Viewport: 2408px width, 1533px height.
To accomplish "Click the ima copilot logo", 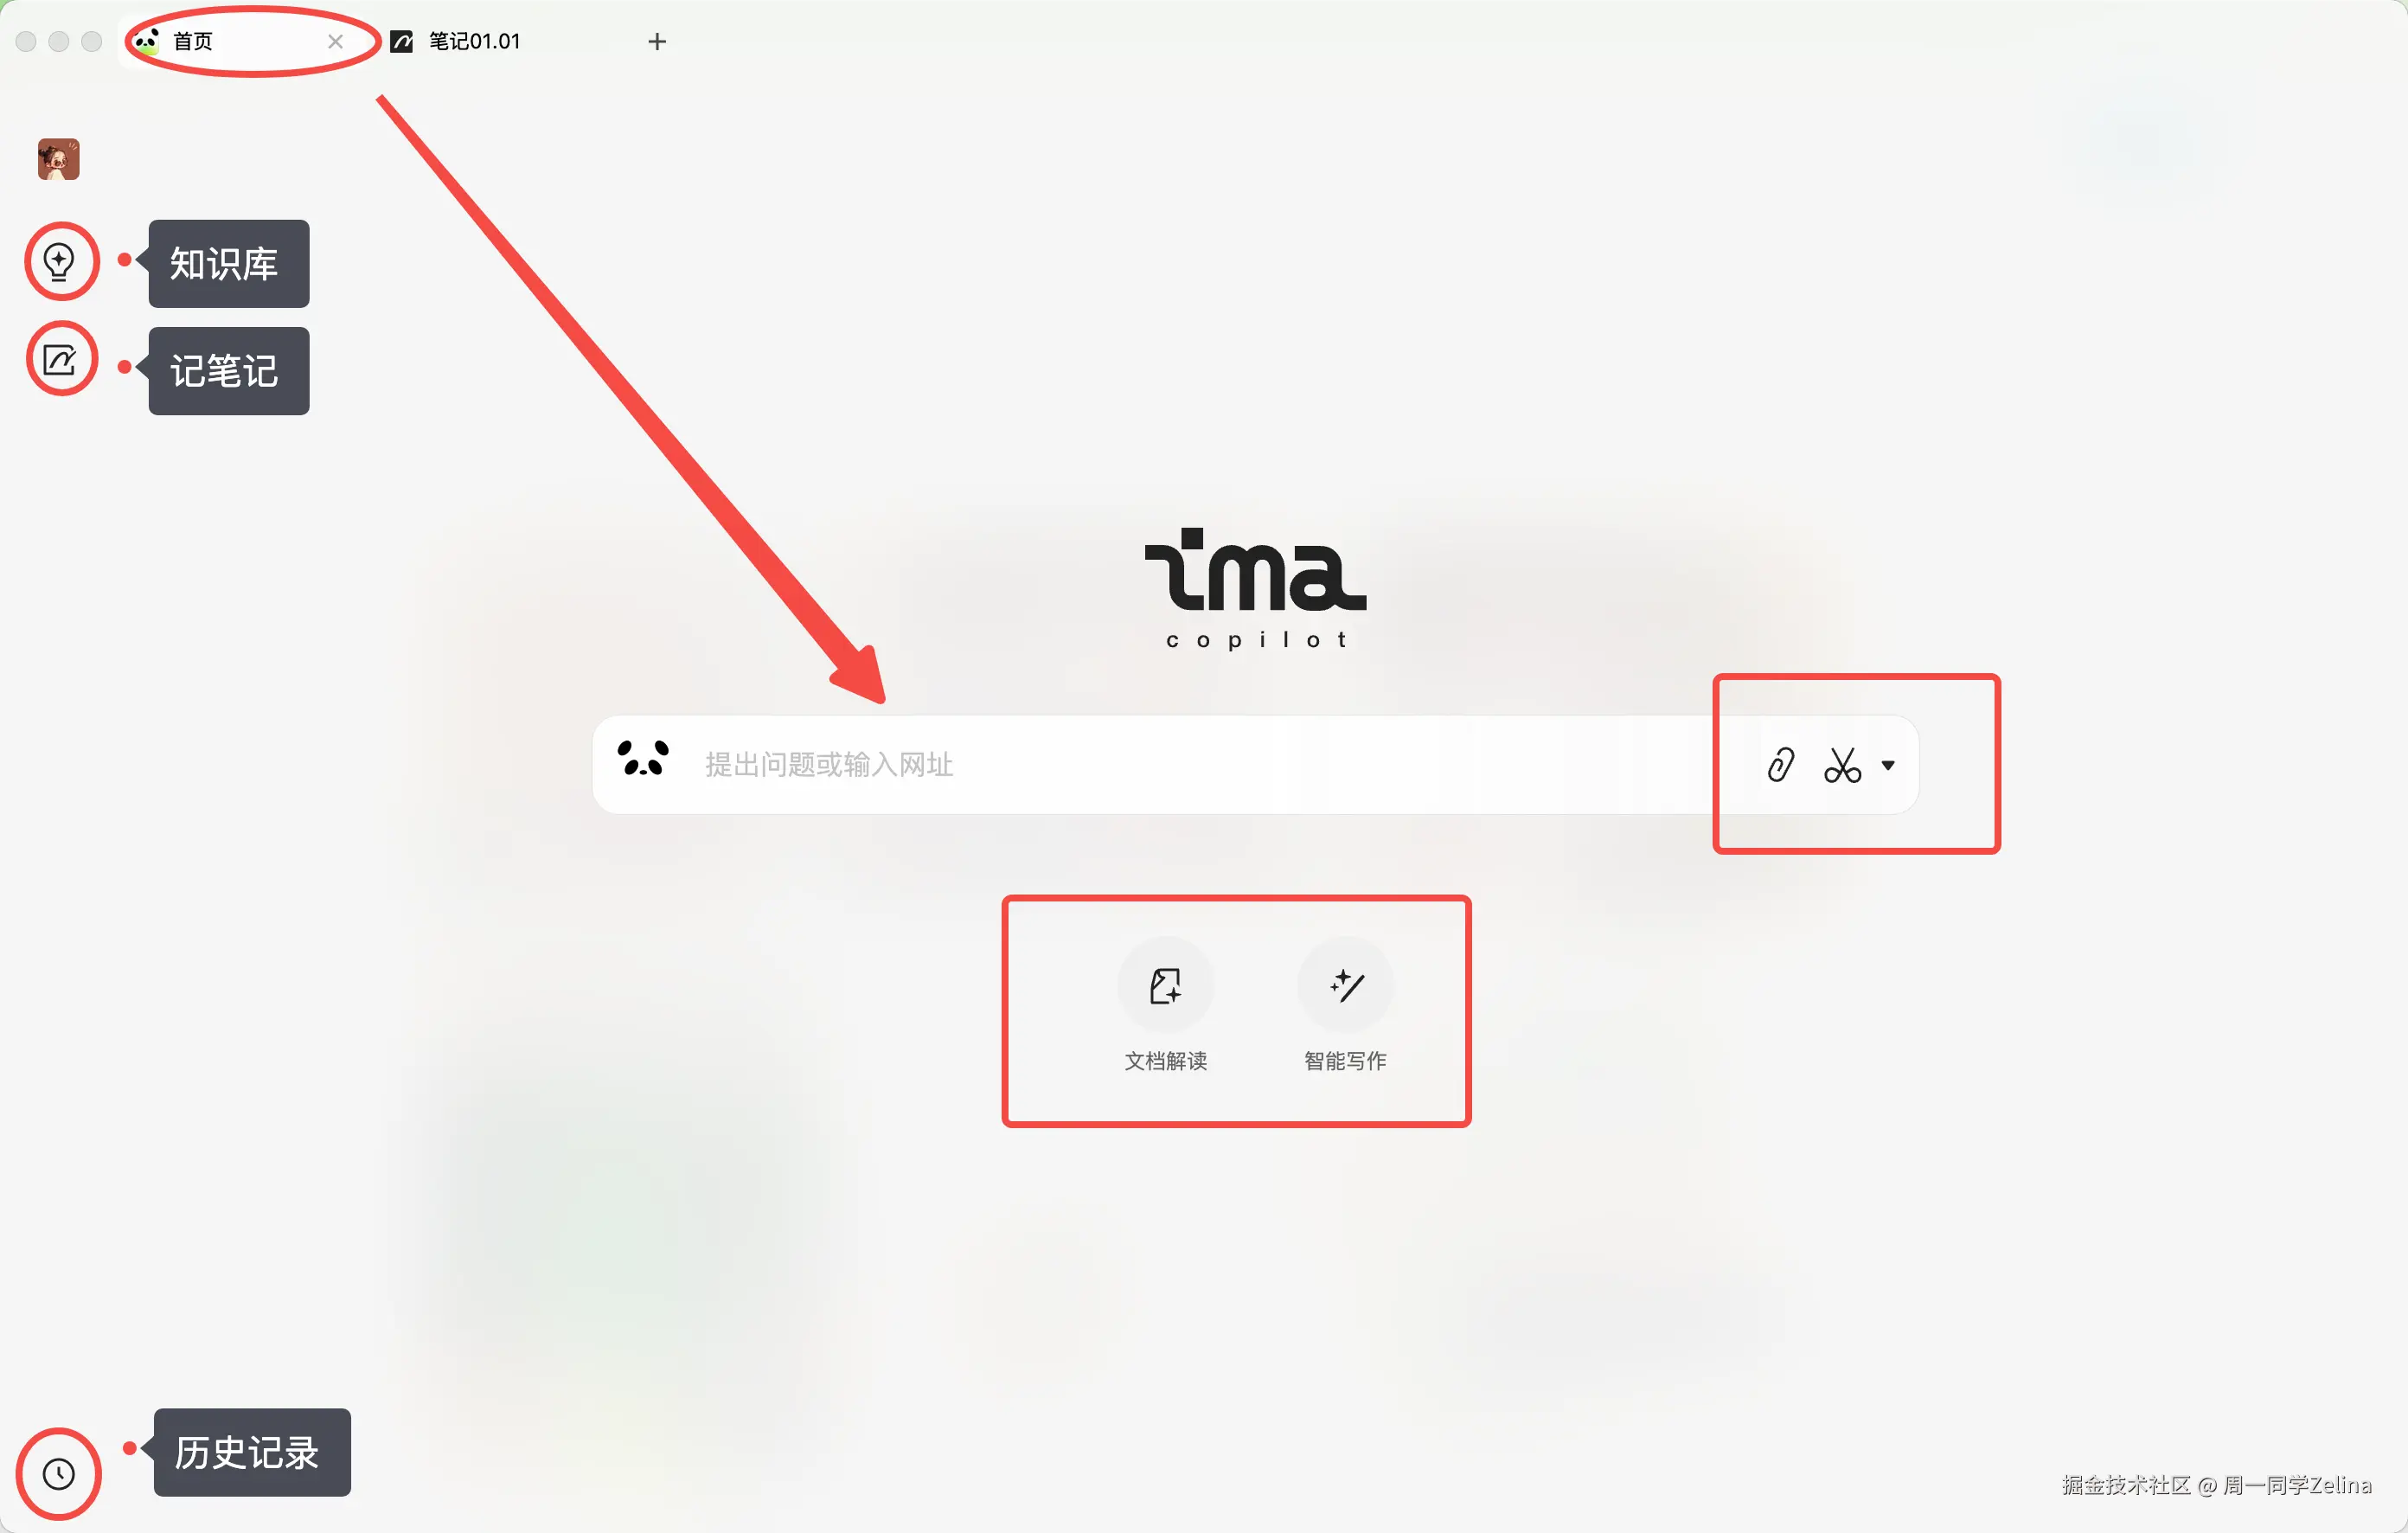I will tap(1256, 589).
